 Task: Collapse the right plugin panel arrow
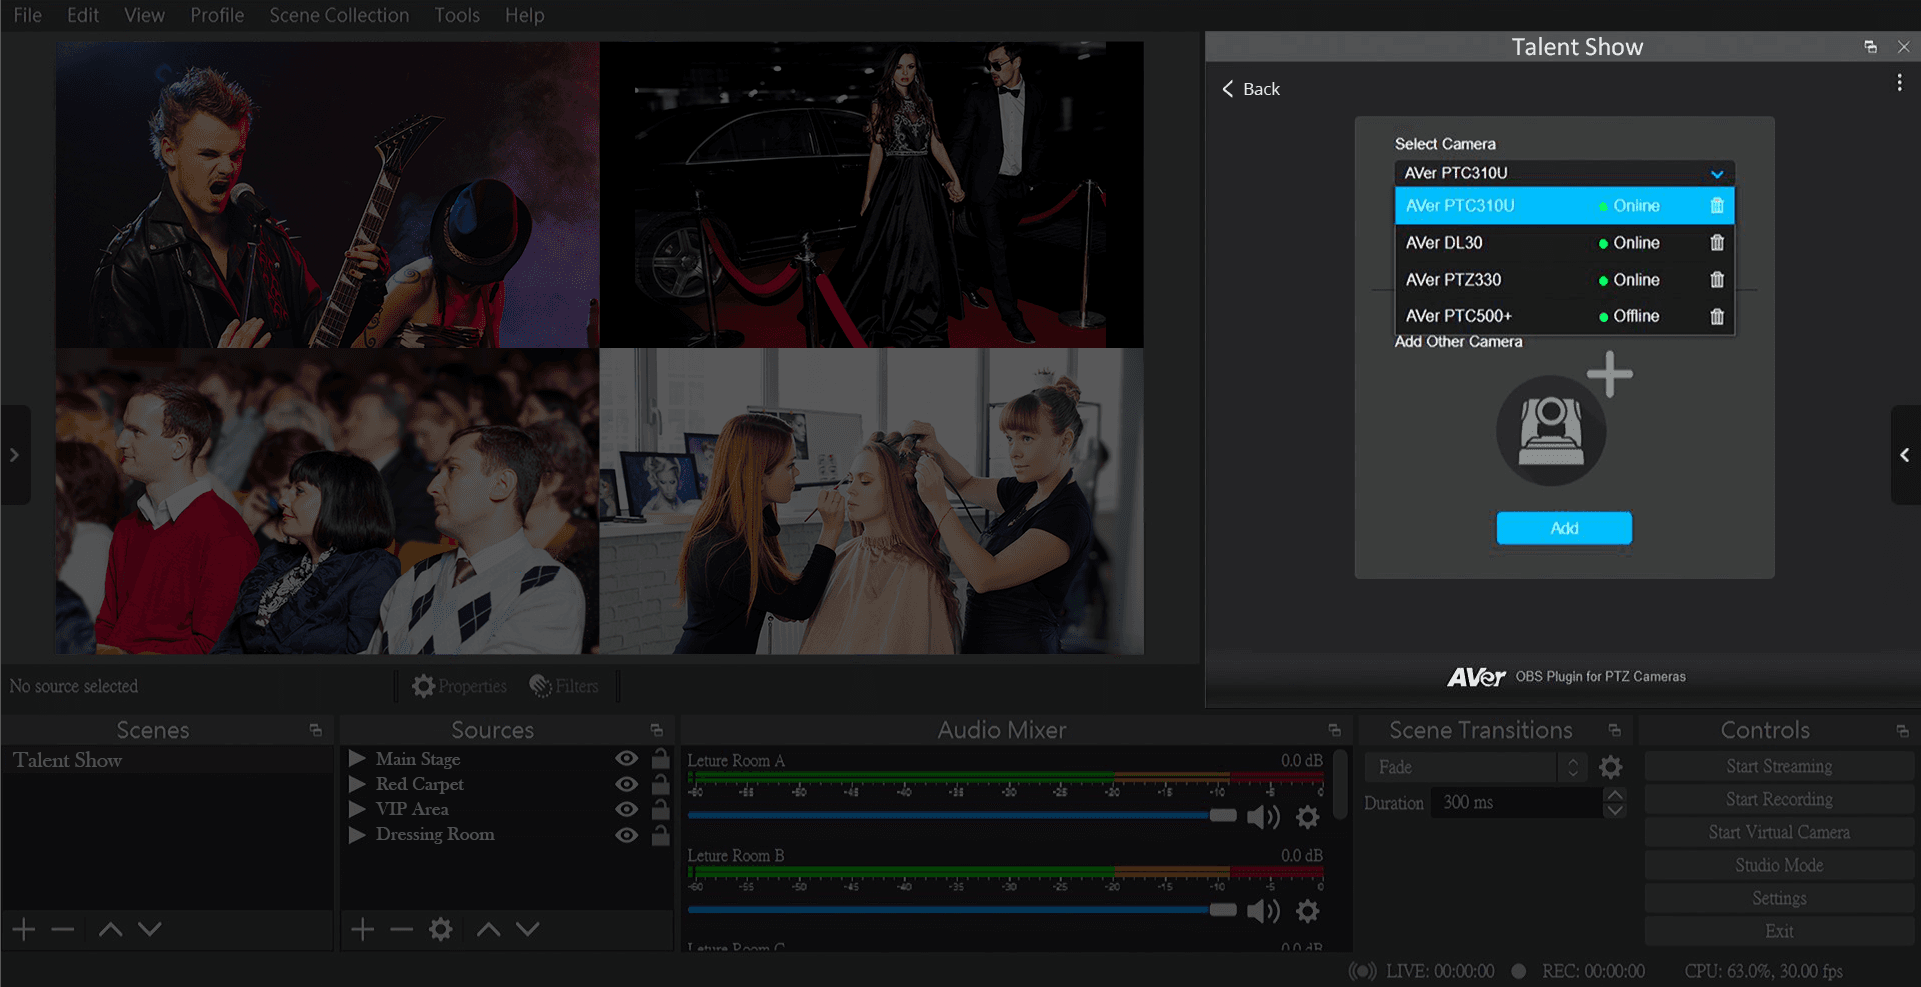(1905, 455)
